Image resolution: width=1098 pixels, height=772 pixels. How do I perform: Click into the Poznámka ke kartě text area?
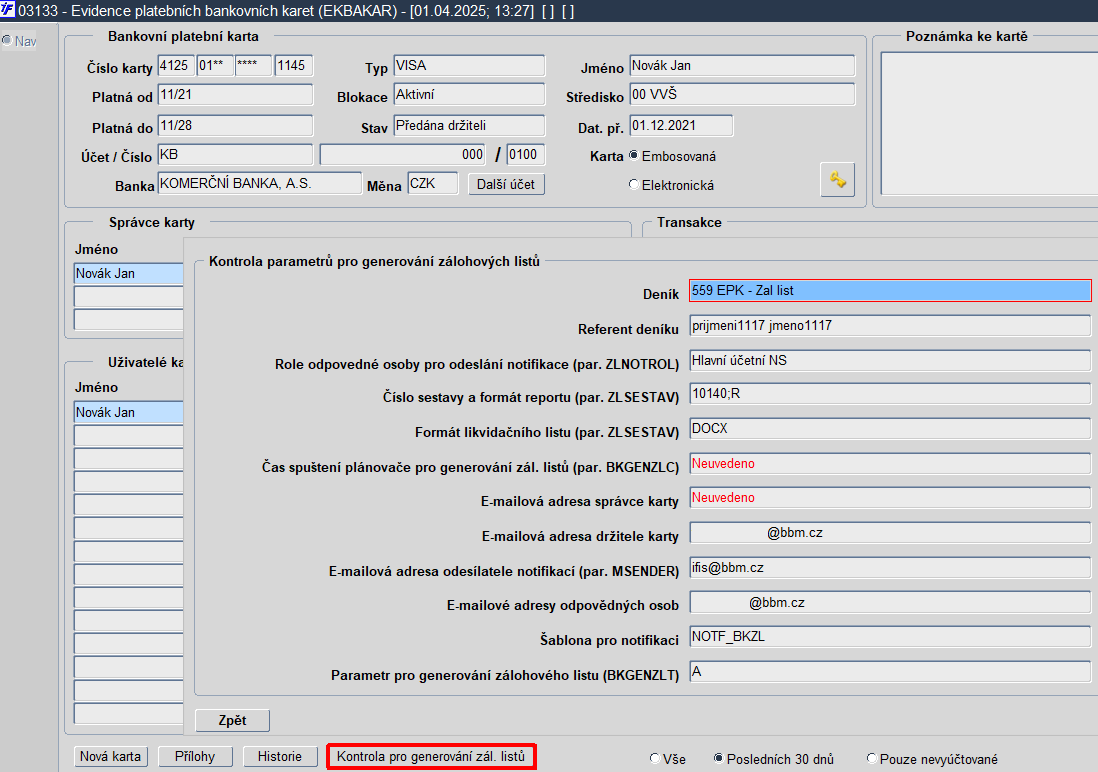989,123
